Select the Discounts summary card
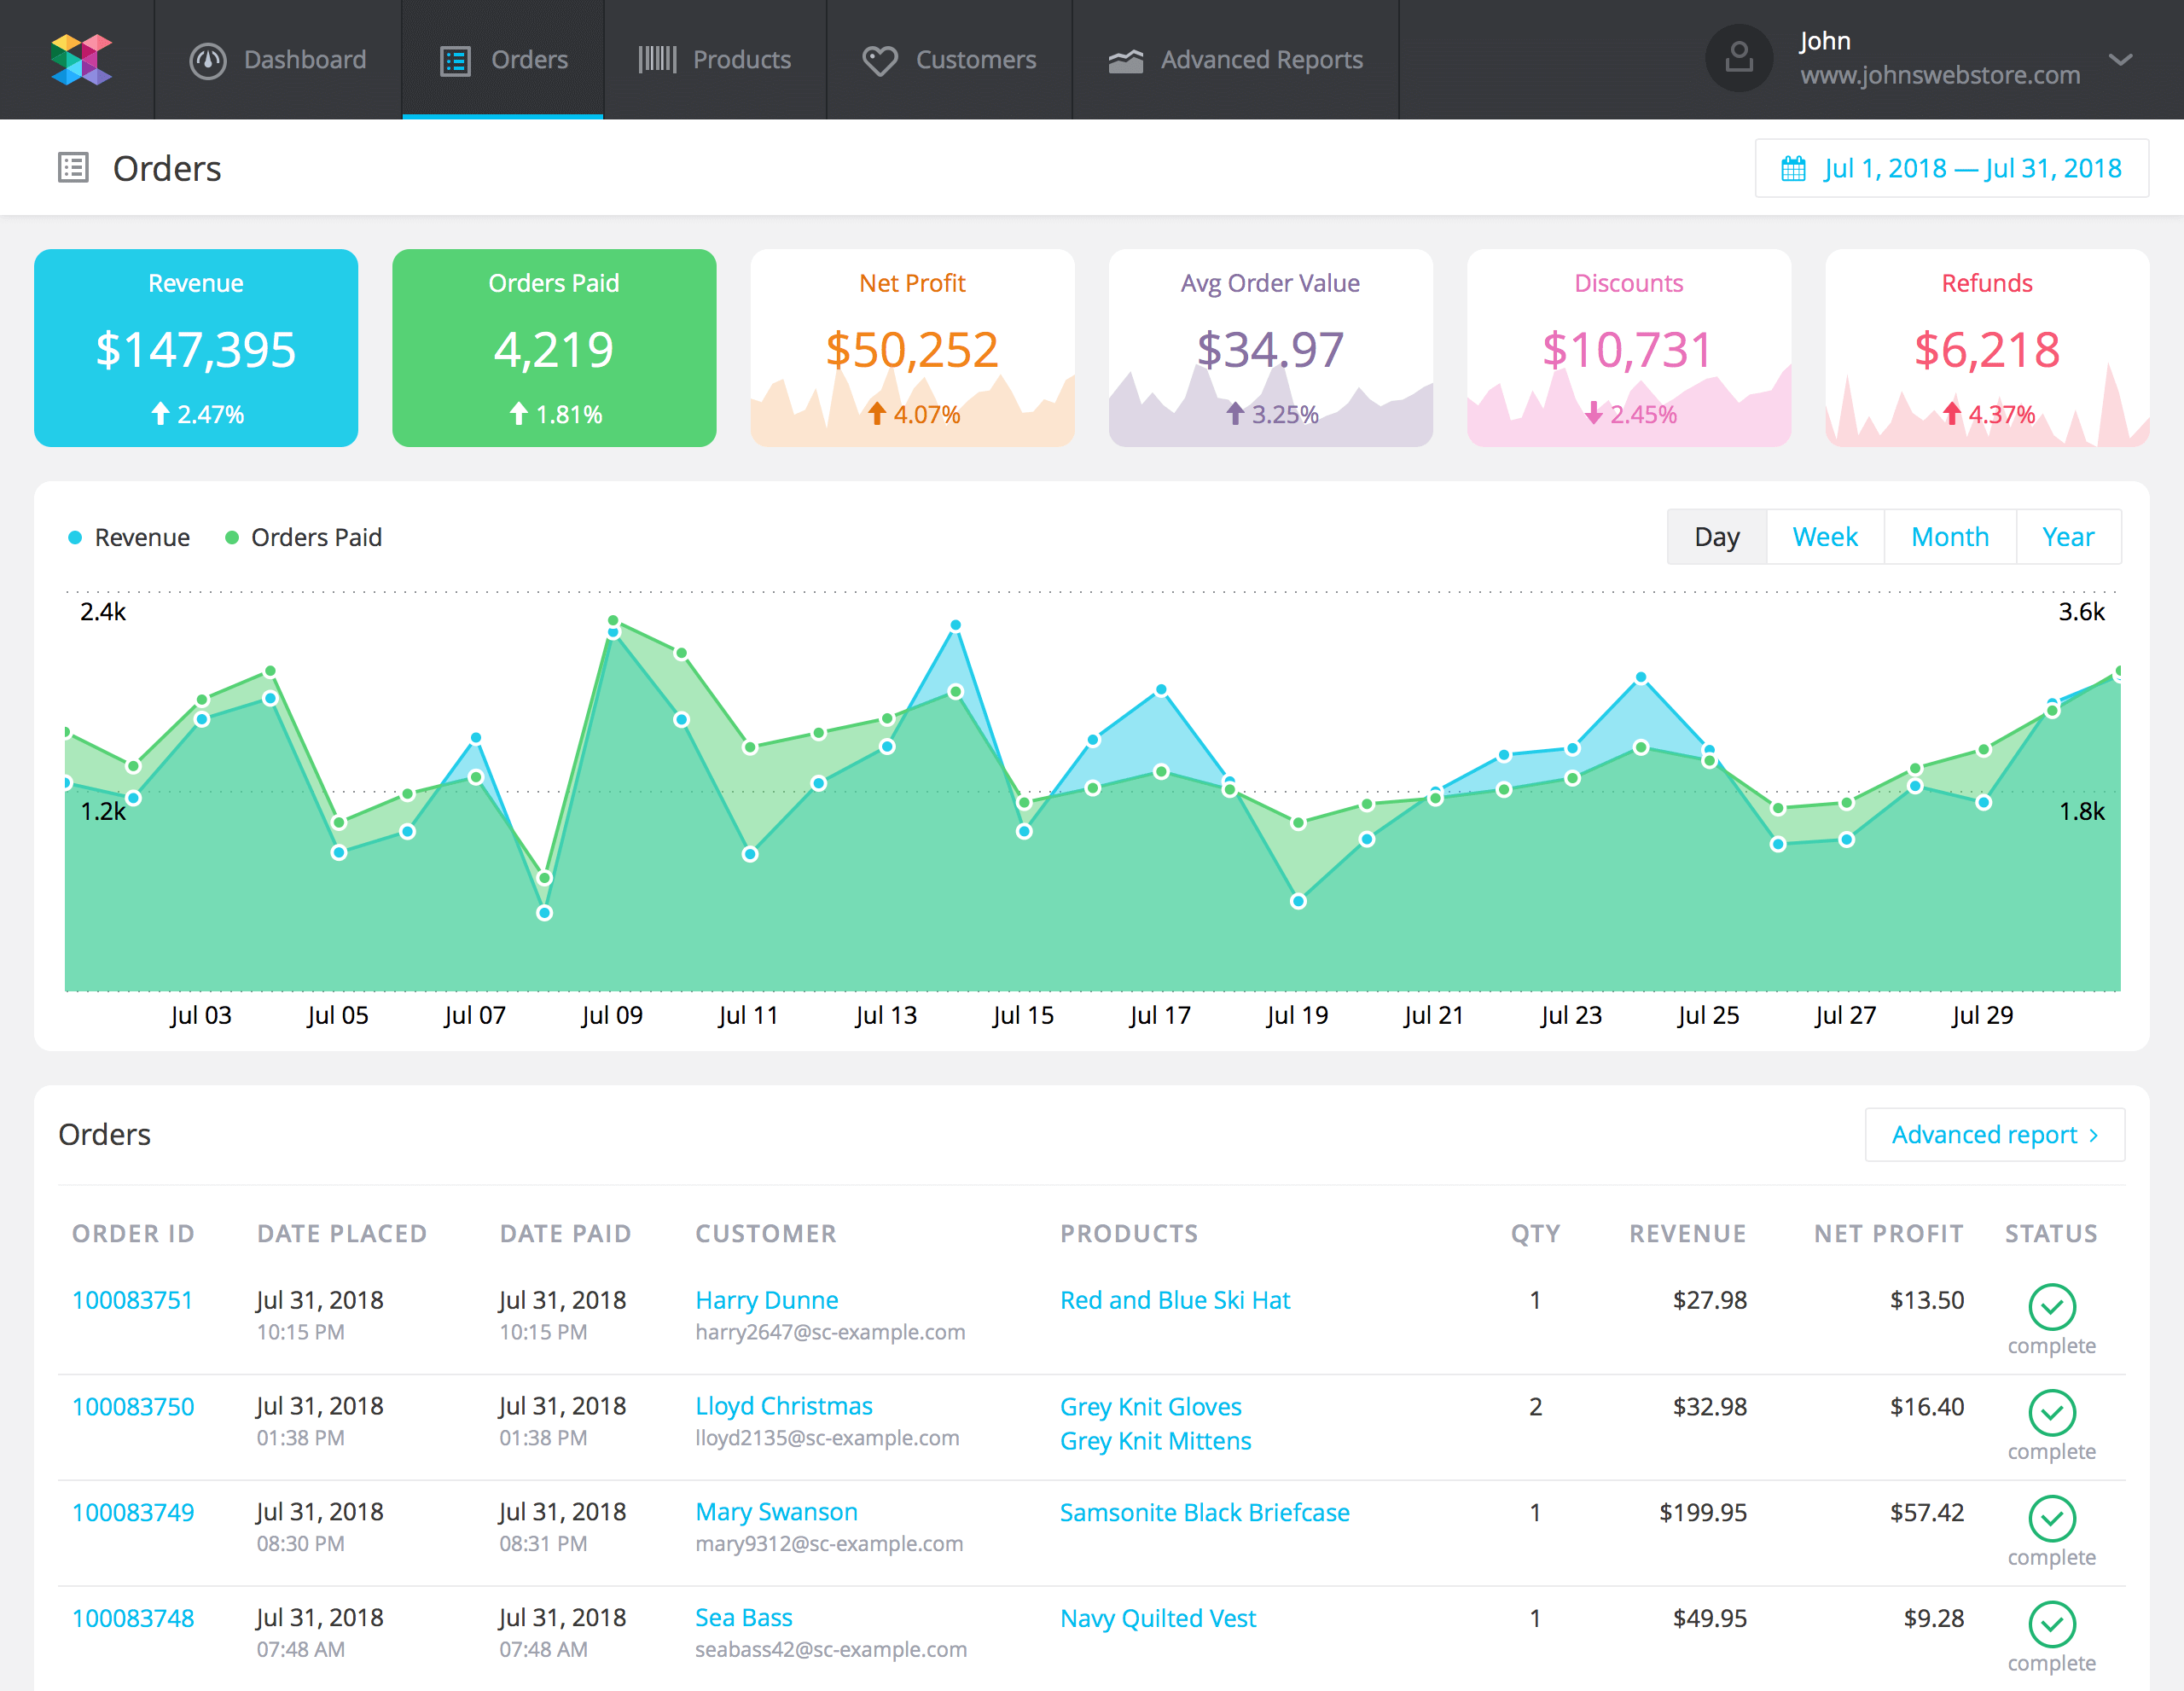This screenshot has height=1691, width=2184. [x=1628, y=348]
